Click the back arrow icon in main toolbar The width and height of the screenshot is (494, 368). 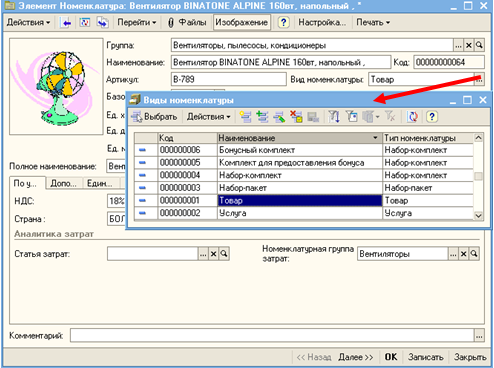click(x=66, y=23)
